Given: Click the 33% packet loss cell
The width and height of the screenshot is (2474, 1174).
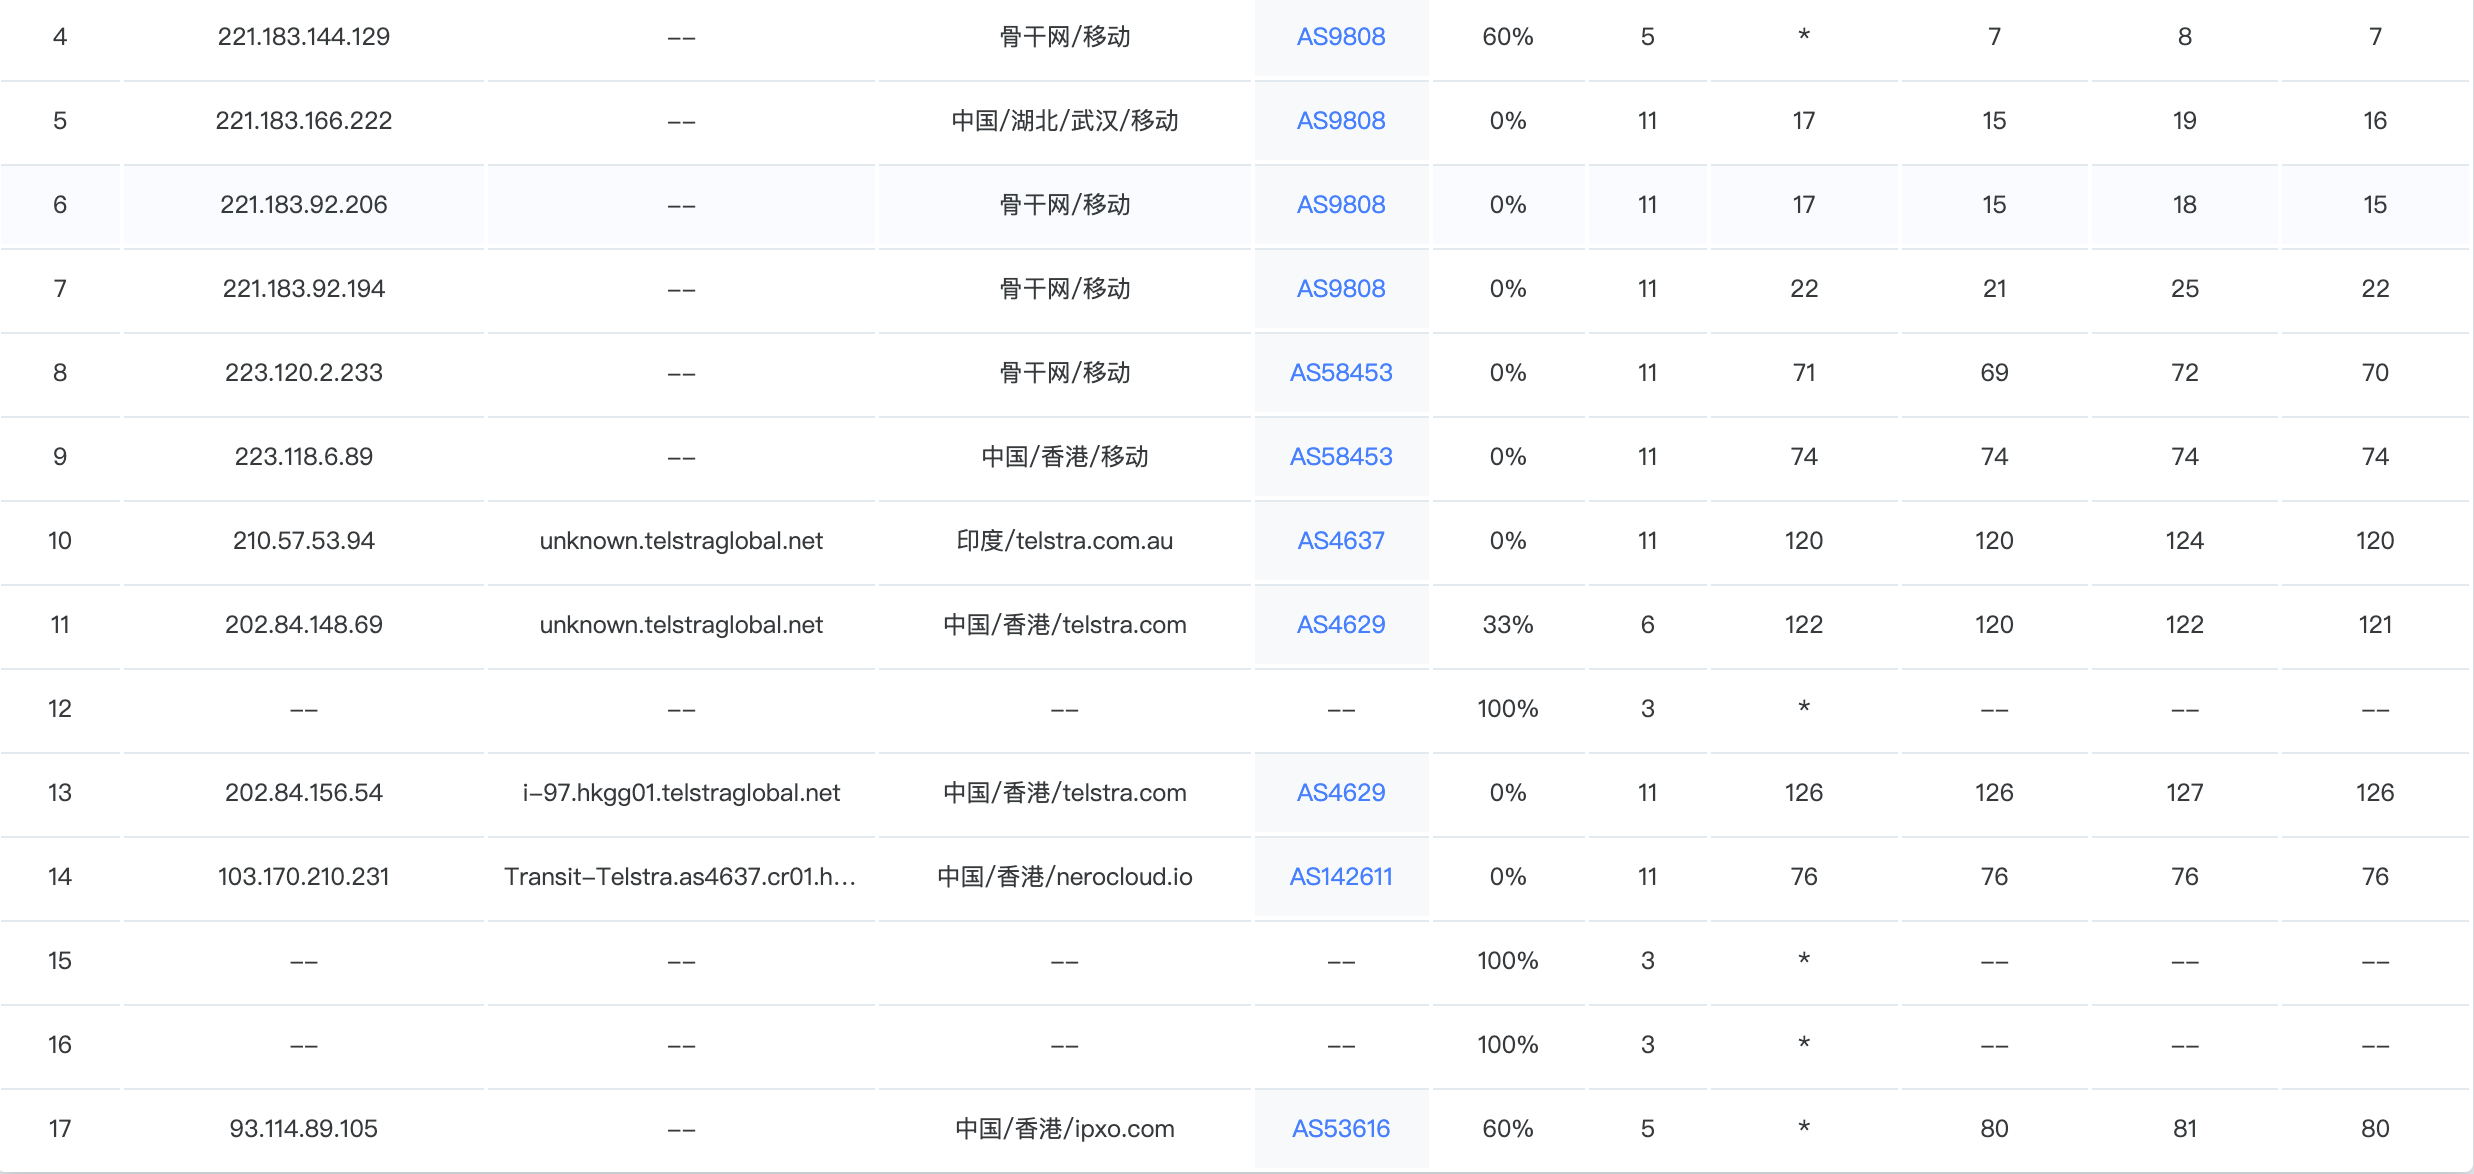Looking at the screenshot, I should (1507, 625).
